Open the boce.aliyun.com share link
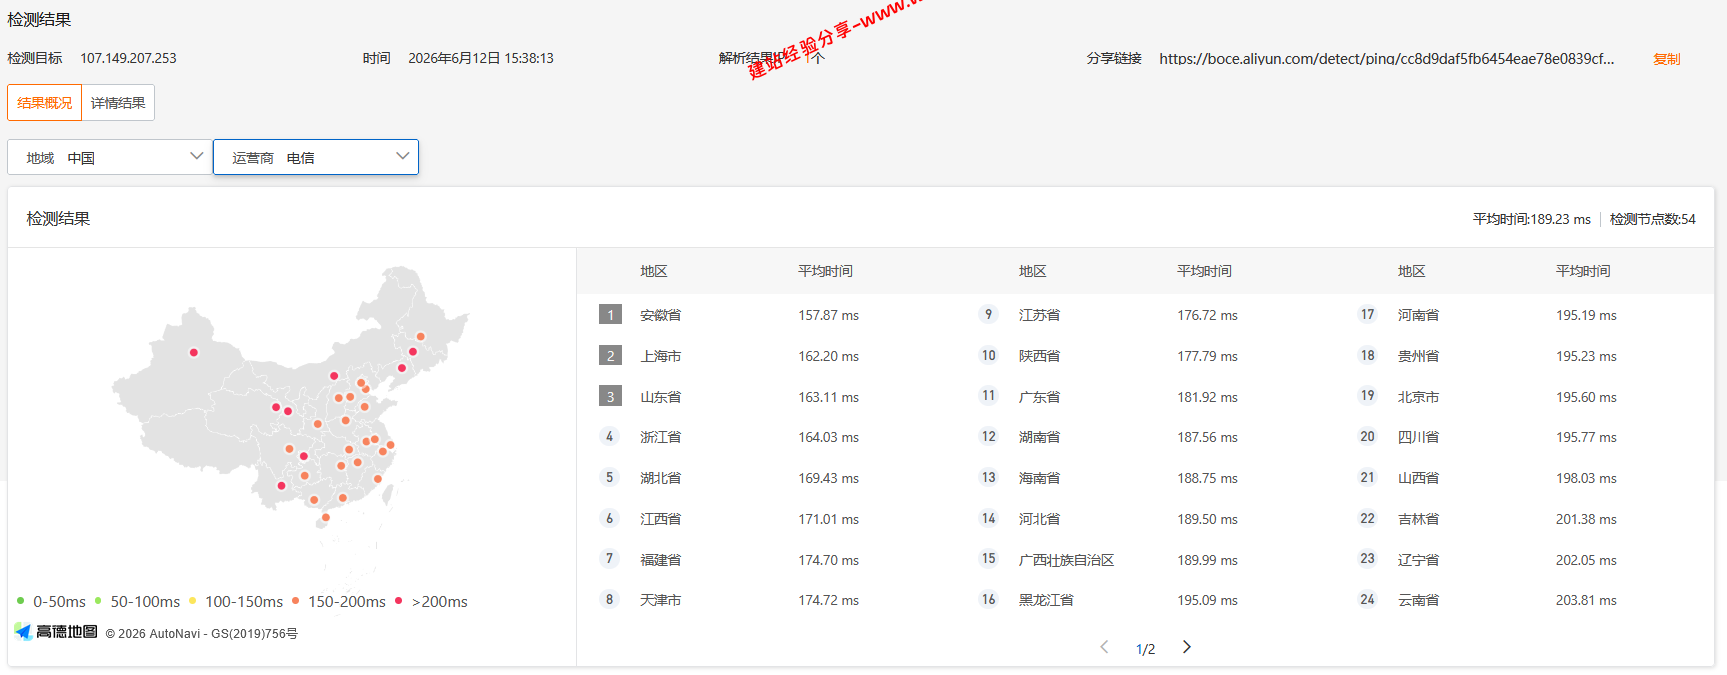This screenshot has width=1727, height=675. pyautogui.click(x=1386, y=59)
